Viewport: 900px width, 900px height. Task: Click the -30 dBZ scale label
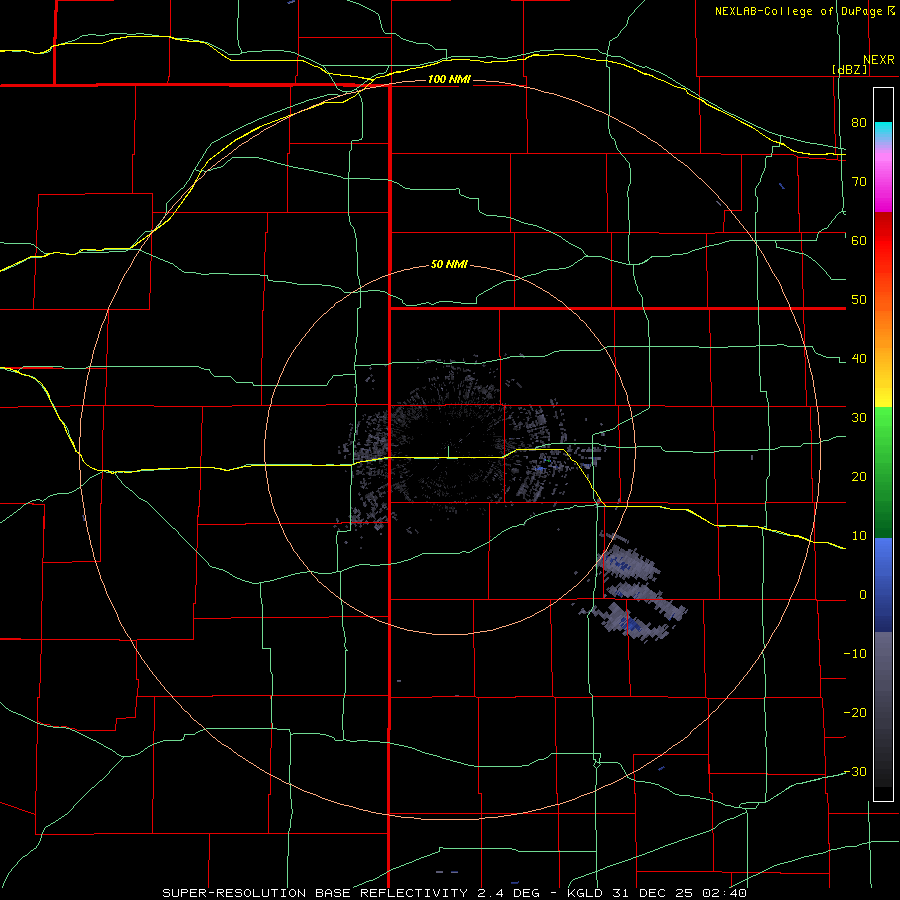[855, 773]
